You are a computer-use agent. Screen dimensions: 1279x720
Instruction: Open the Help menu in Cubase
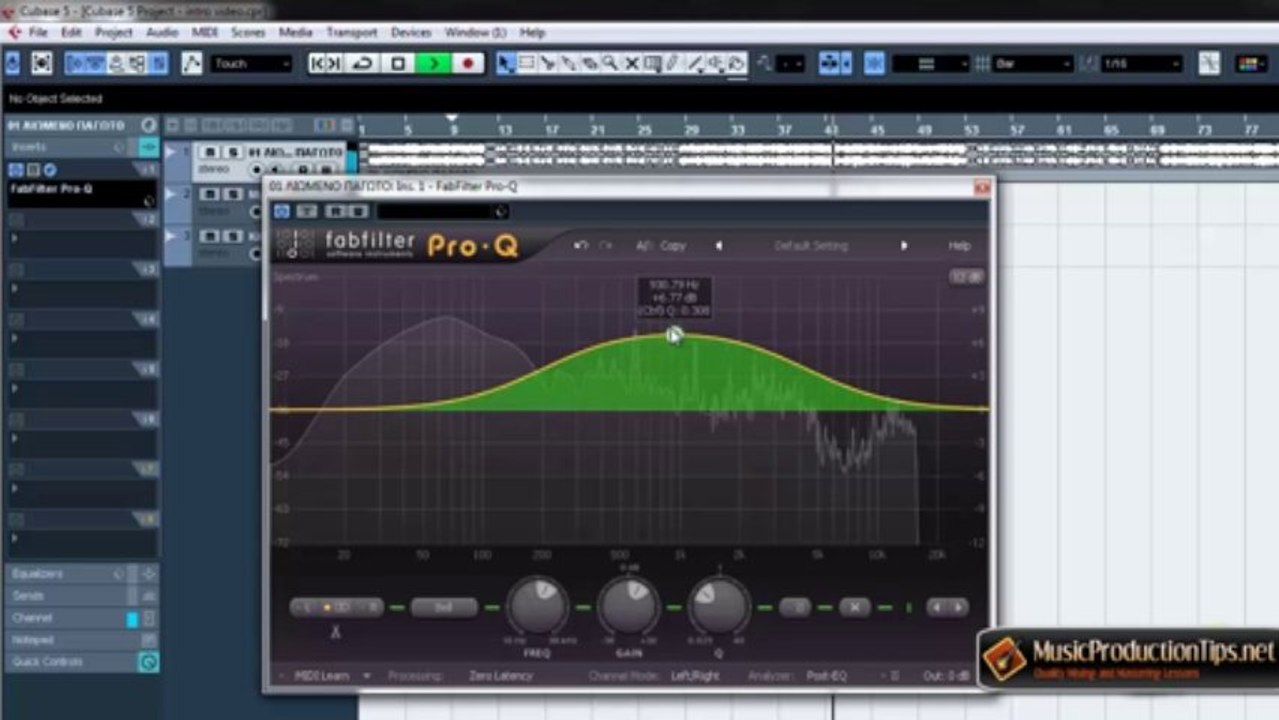[x=532, y=32]
